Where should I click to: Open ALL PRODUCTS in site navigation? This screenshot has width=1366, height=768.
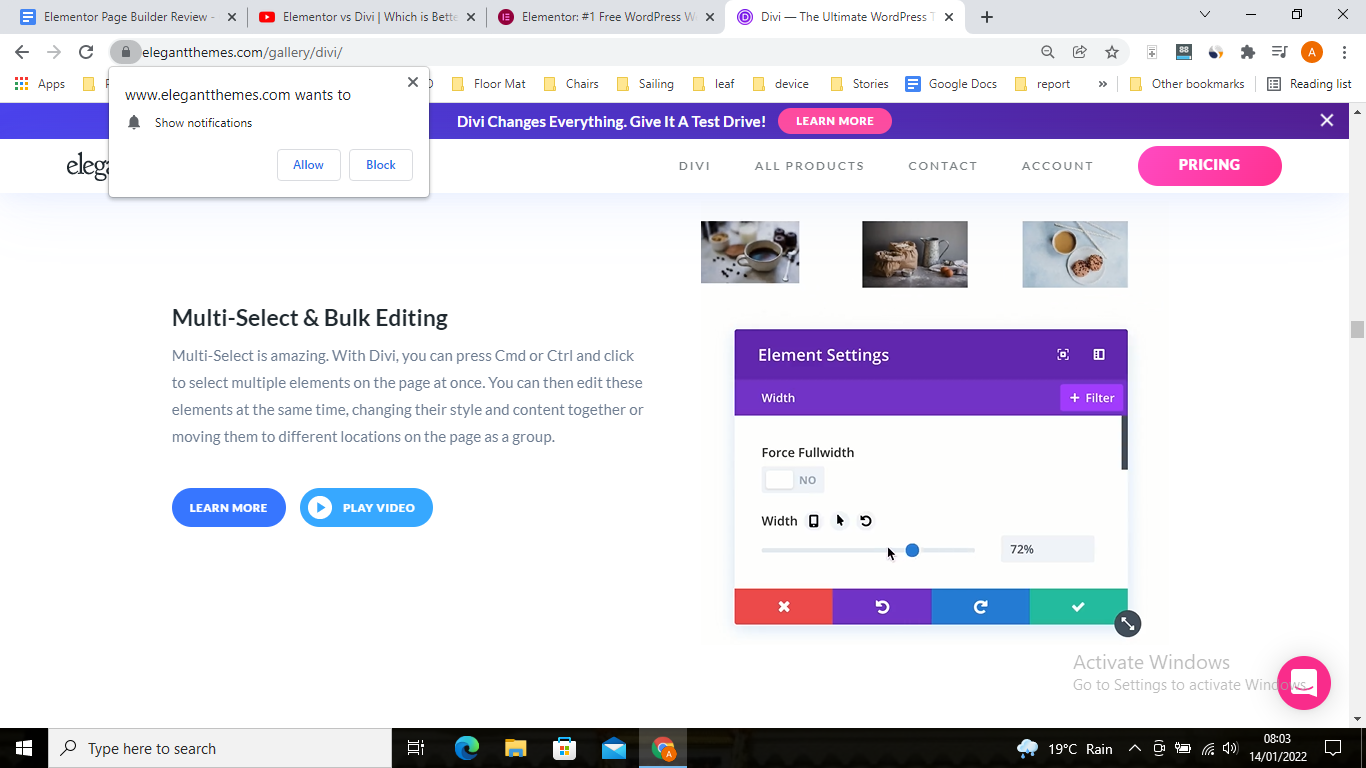coord(809,166)
